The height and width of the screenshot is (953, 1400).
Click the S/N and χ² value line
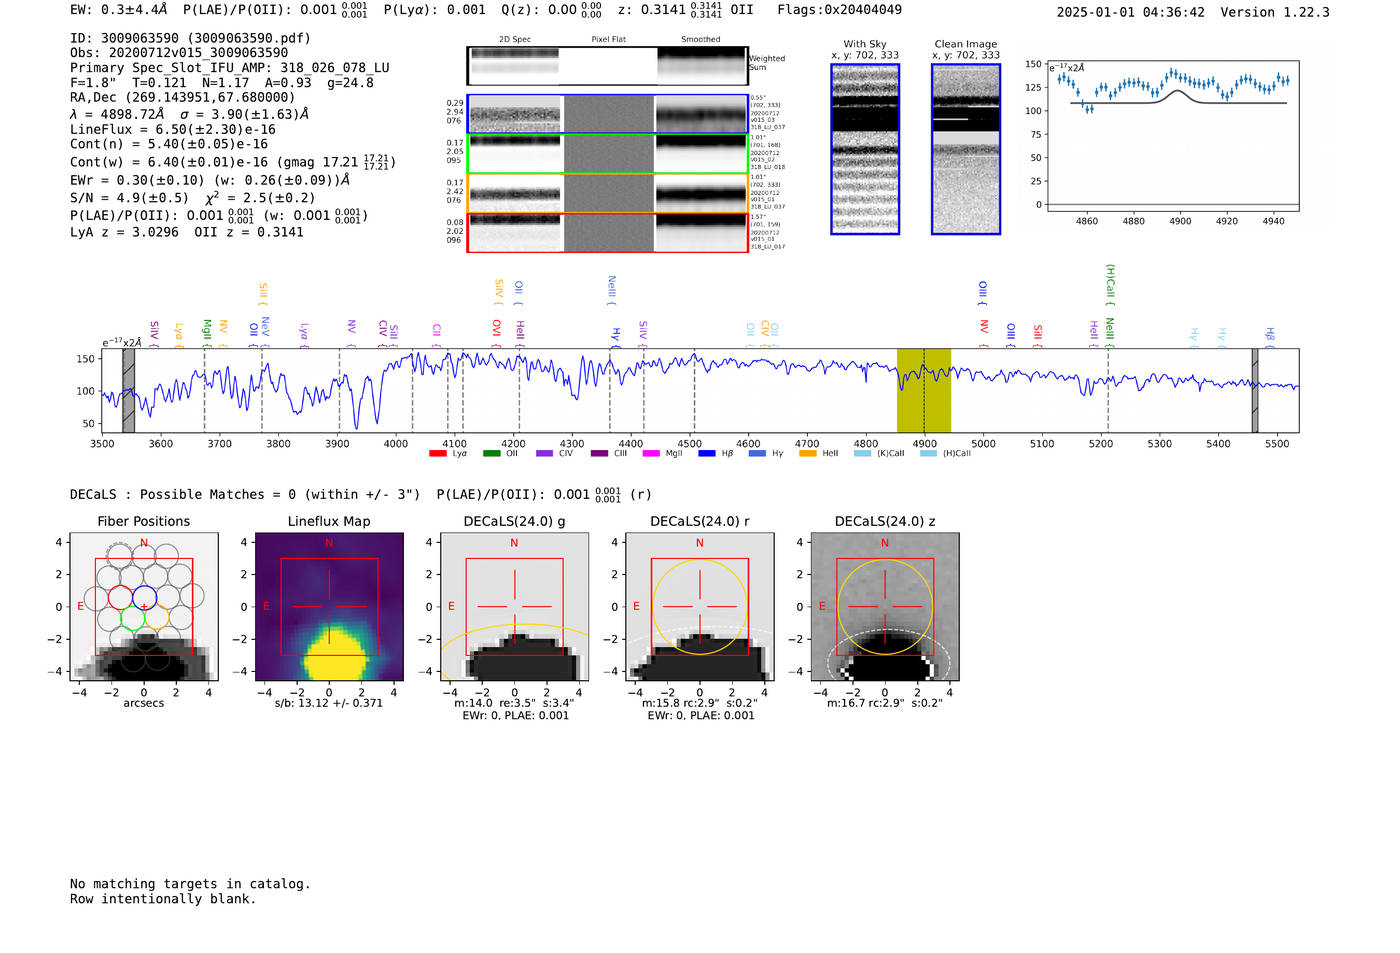193,198
